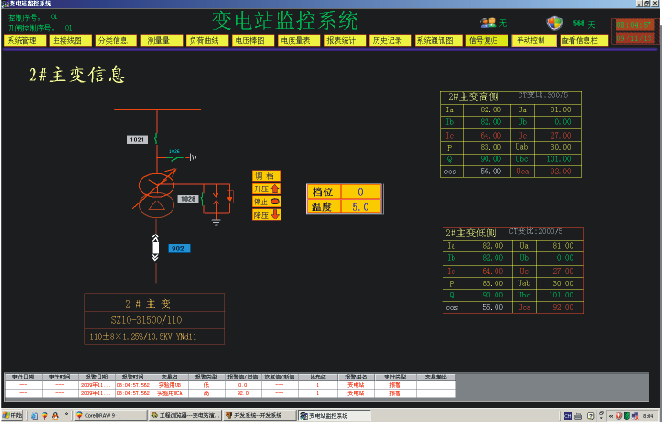Click the 手动控制 manual control button
Image resolution: width=662 pixels, height=422 pixels.
click(530, 41)
